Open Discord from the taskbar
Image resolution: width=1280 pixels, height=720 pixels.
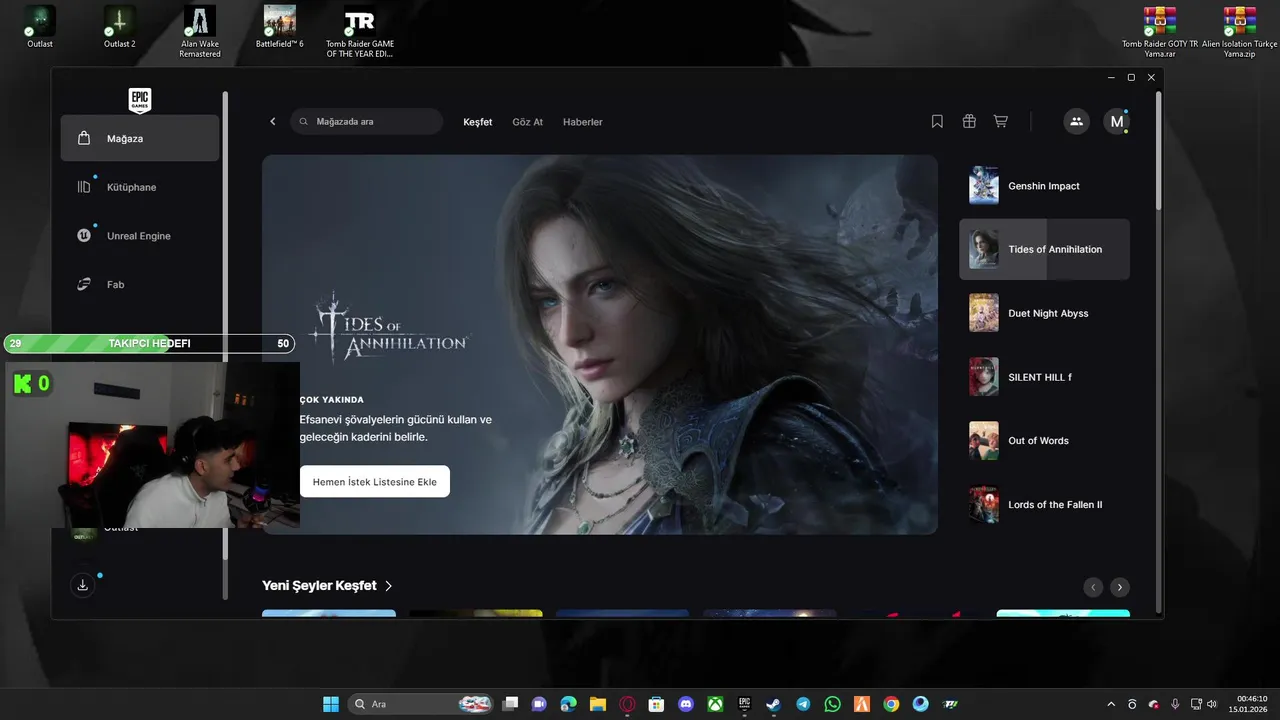(x=686, y=704)
